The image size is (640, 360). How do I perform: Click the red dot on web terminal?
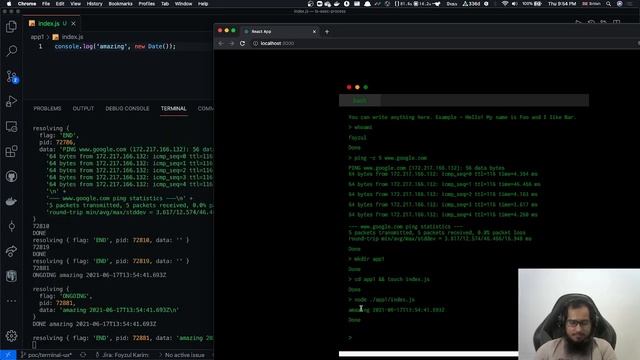349,87
